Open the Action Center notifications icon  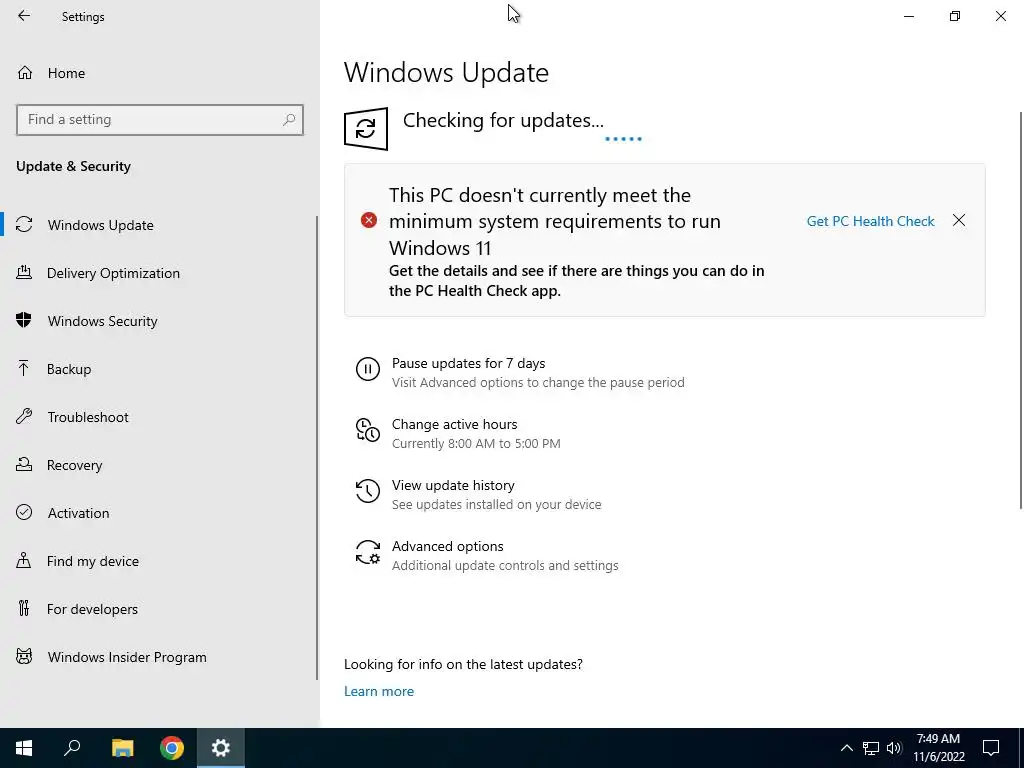point(991,748)
